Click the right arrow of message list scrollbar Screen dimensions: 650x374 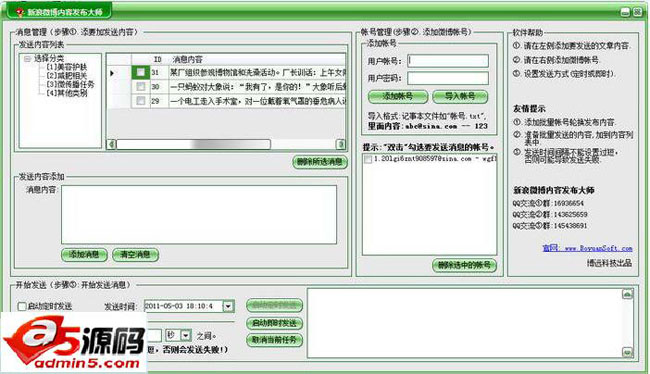[x=341, y=144]
